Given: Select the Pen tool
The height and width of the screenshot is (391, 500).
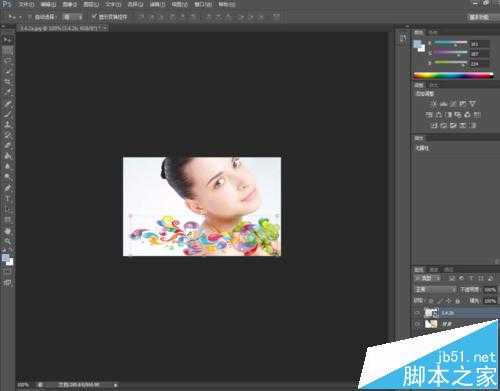Looking at the screenshot, I should 7,188.
